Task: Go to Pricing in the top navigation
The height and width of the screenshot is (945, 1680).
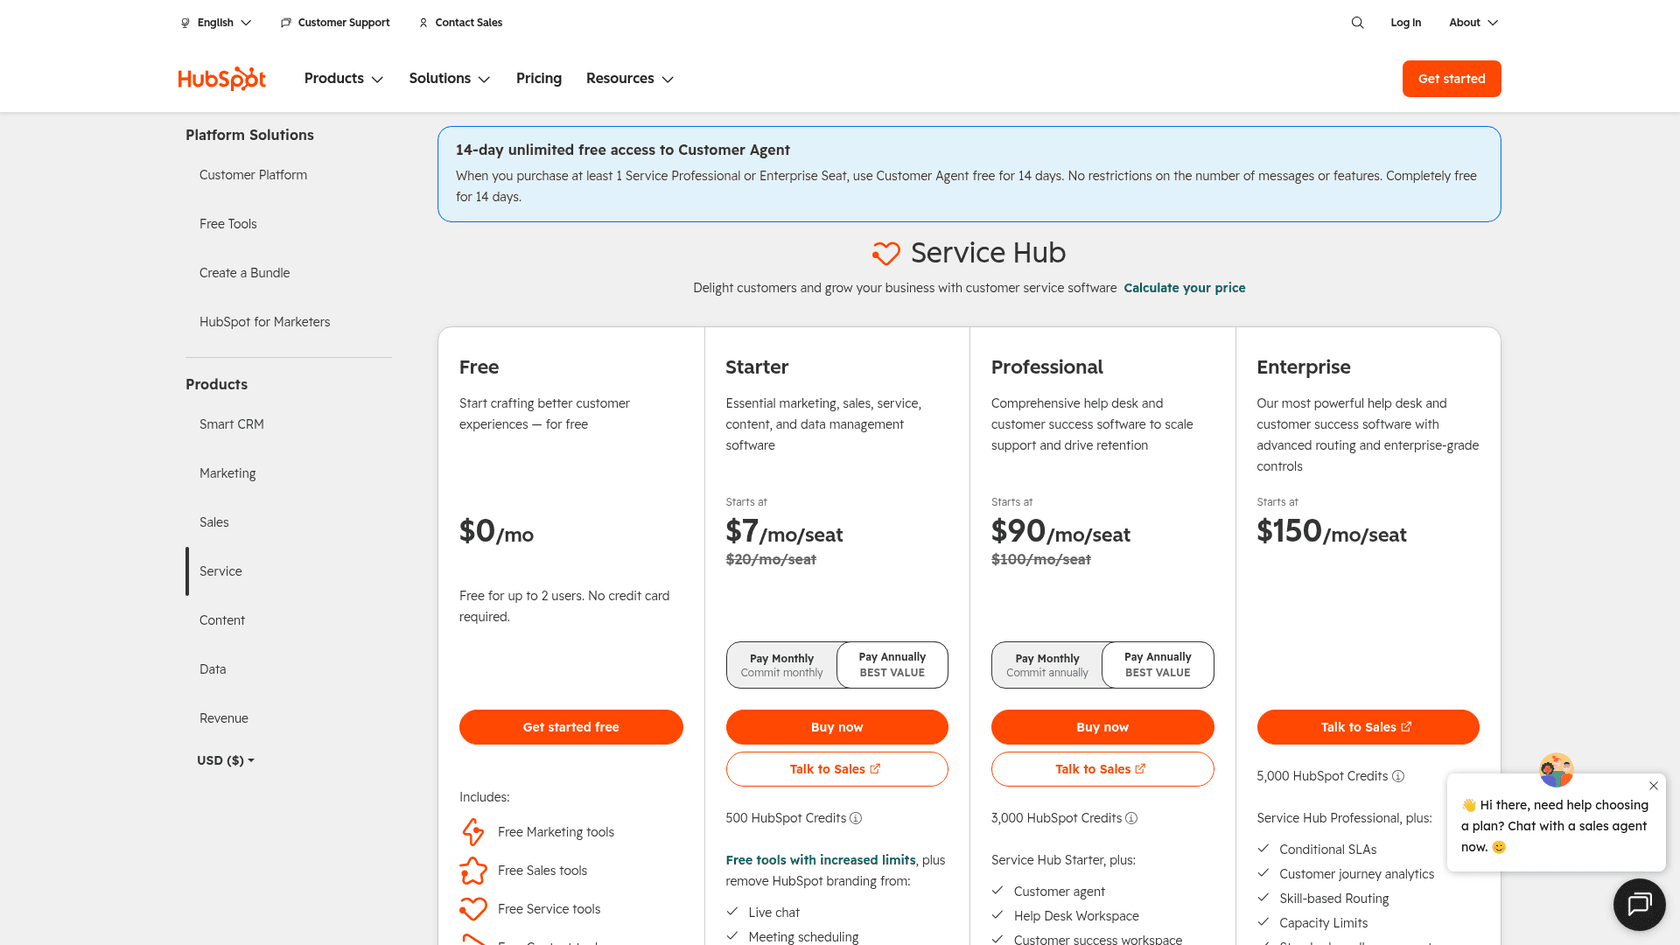Action: (539, 78)
